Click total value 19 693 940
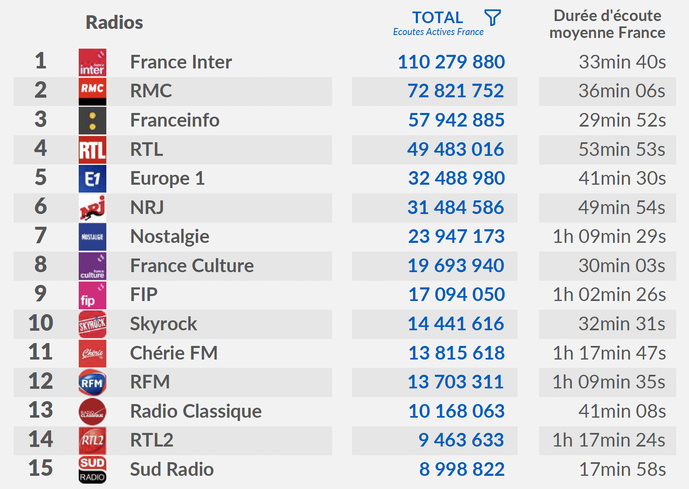Image resolution: width=689 pixels, height=489 pixels. [x=456, y=266]
